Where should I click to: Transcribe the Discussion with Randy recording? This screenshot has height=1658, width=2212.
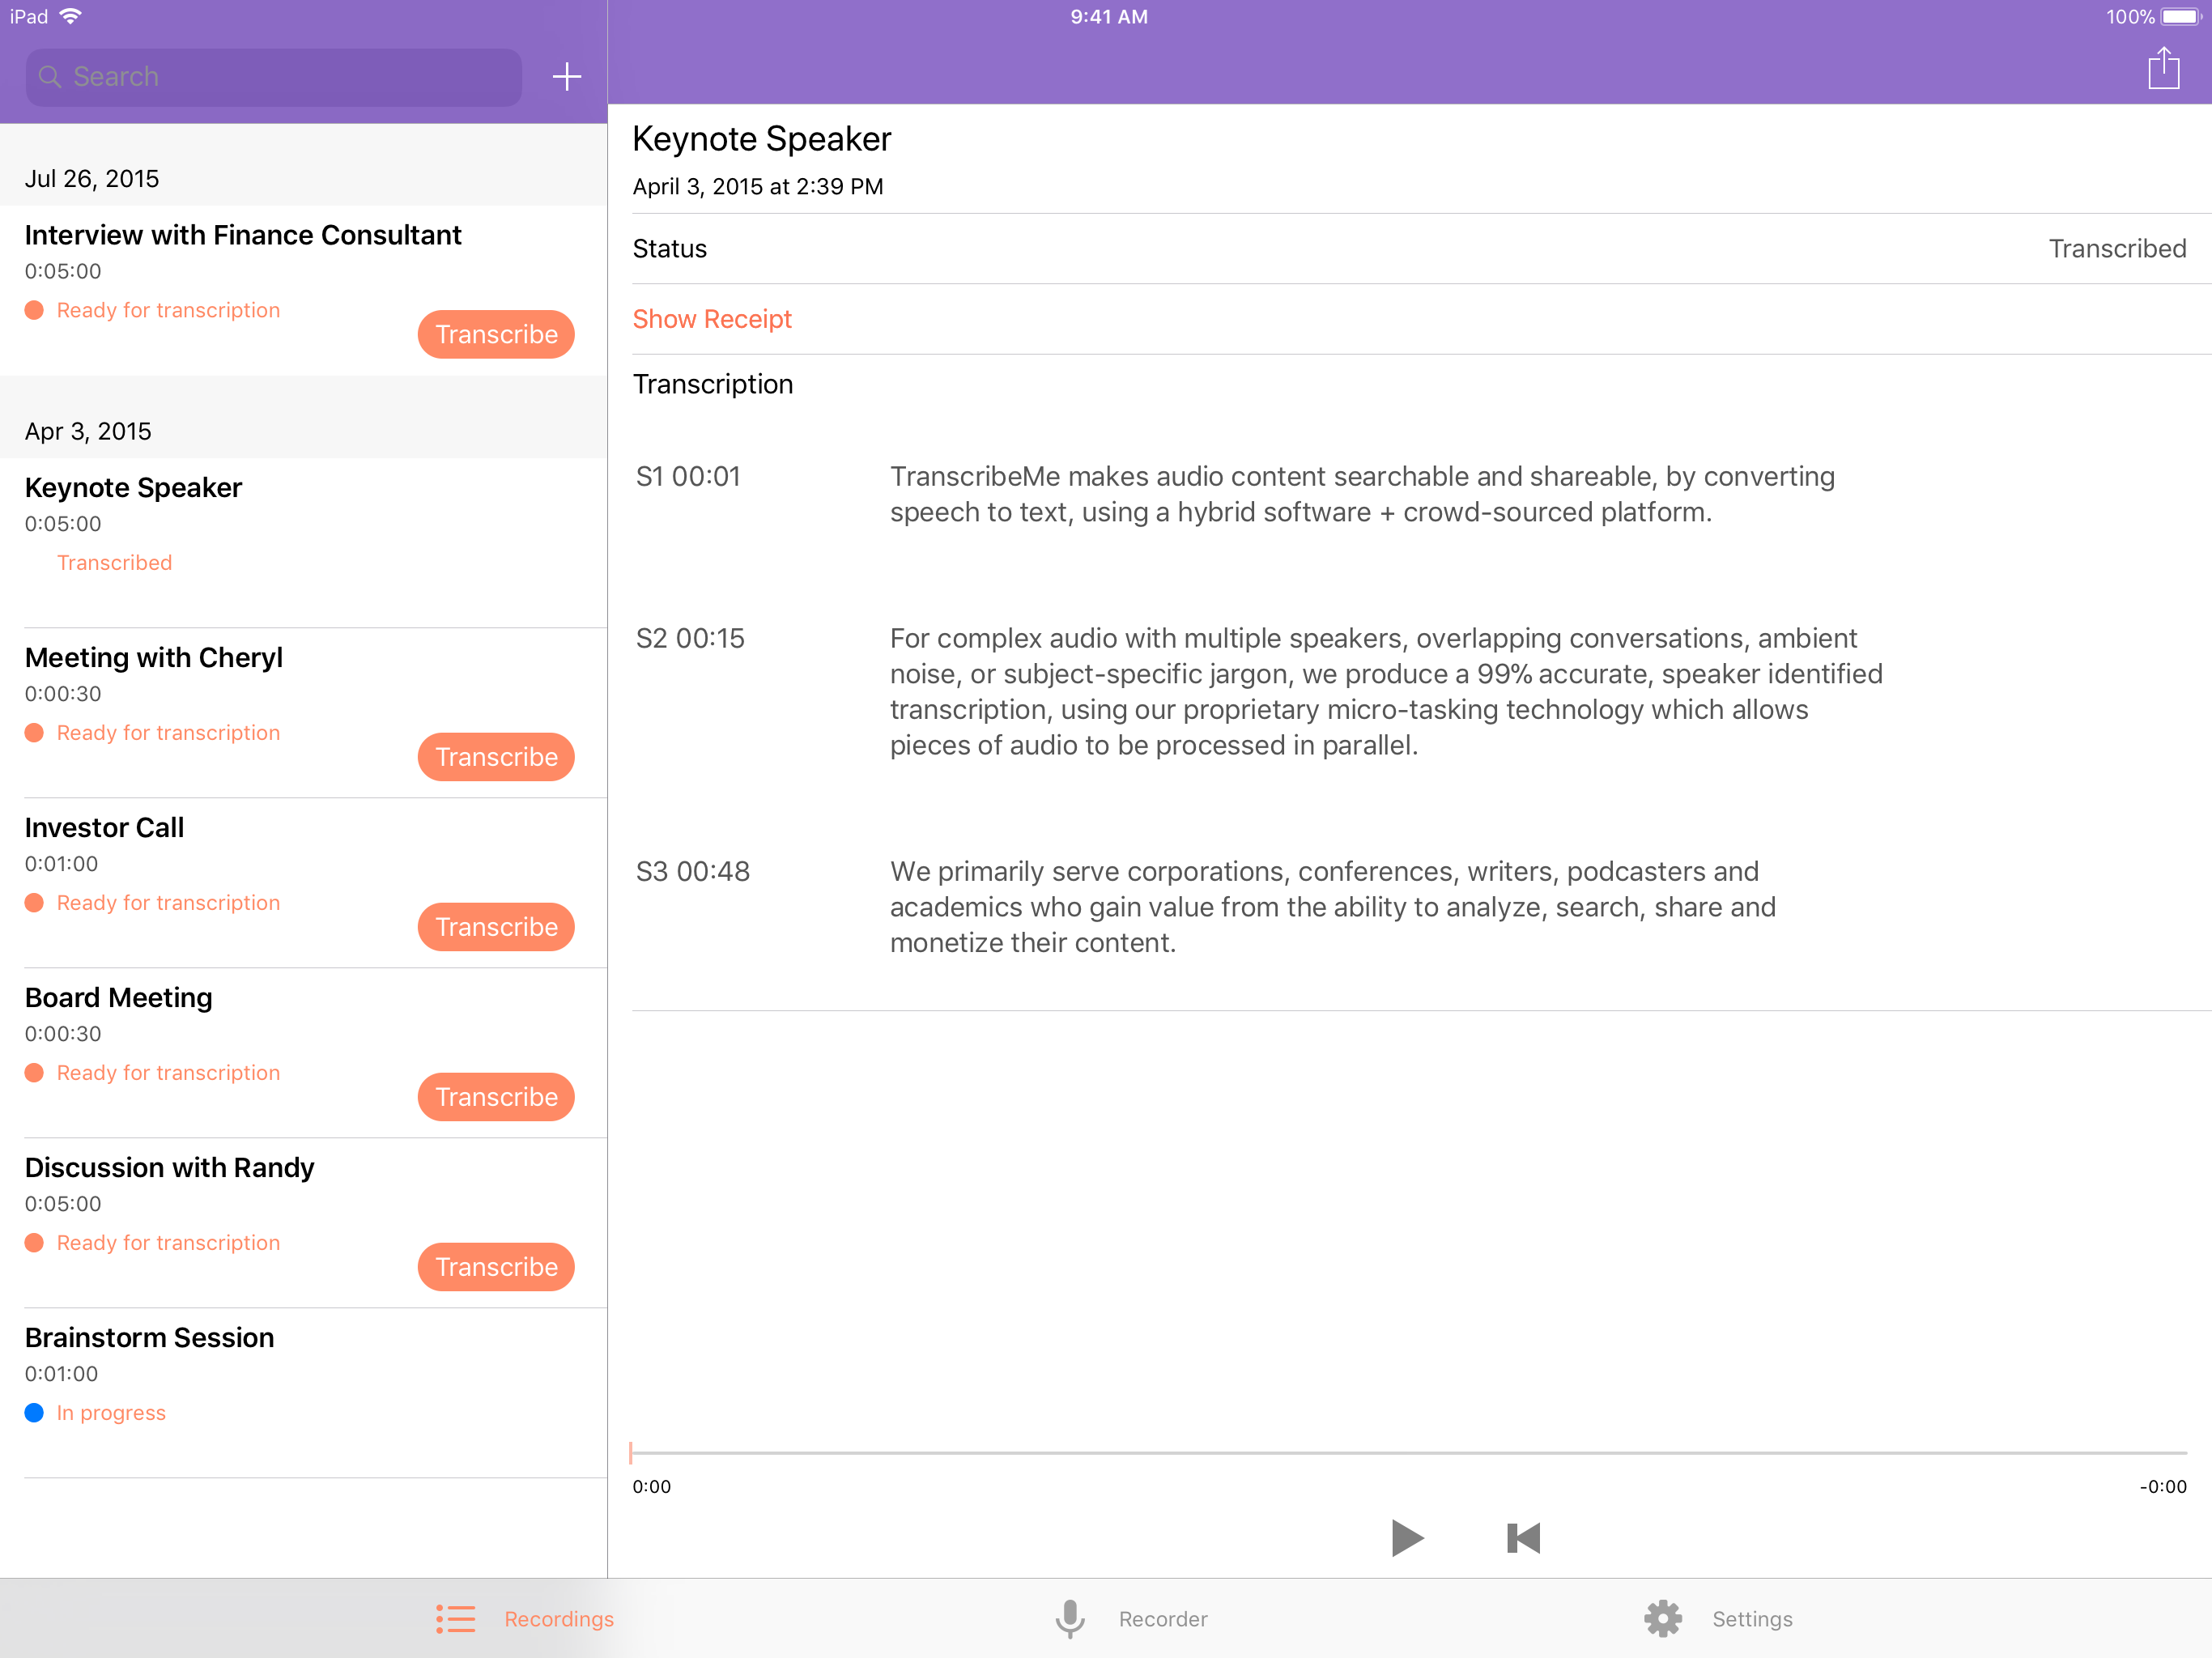pos(496,1267)
